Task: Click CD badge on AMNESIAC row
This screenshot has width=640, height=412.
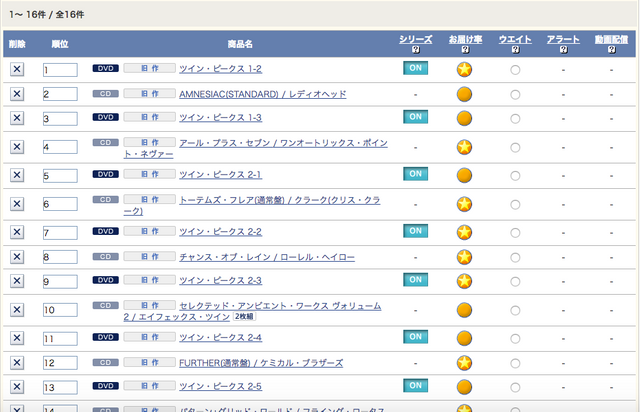Action: click(x=106, y=94)
